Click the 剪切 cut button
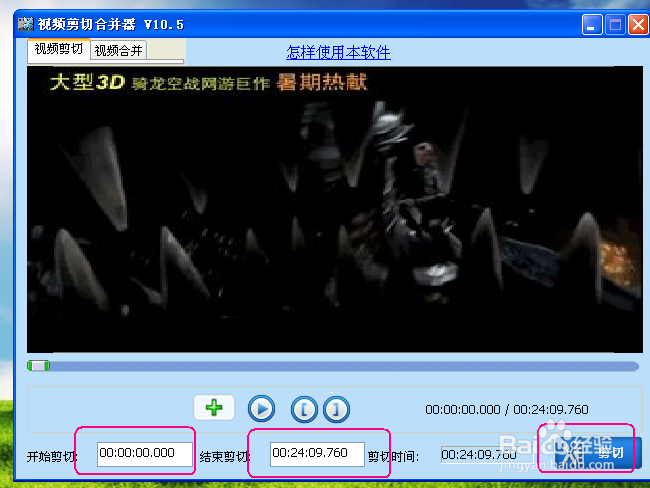 point(598,453)
